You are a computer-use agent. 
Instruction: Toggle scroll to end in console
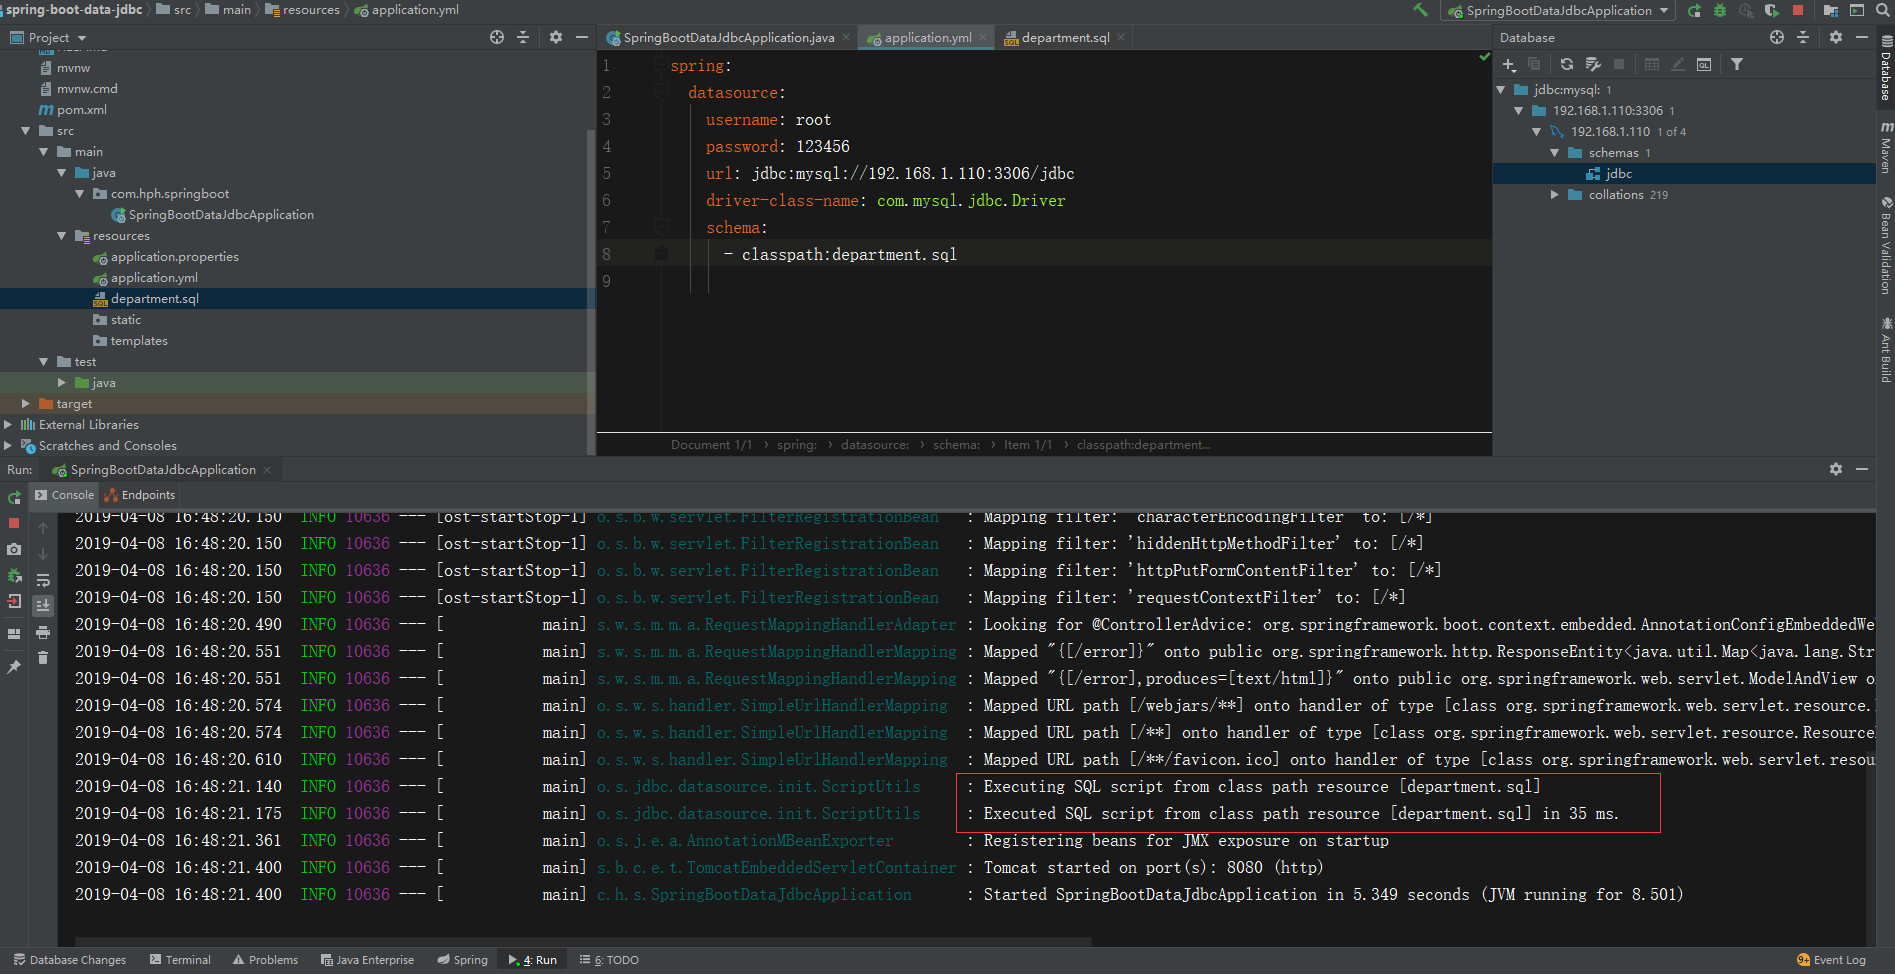click(x=43, y=606)
